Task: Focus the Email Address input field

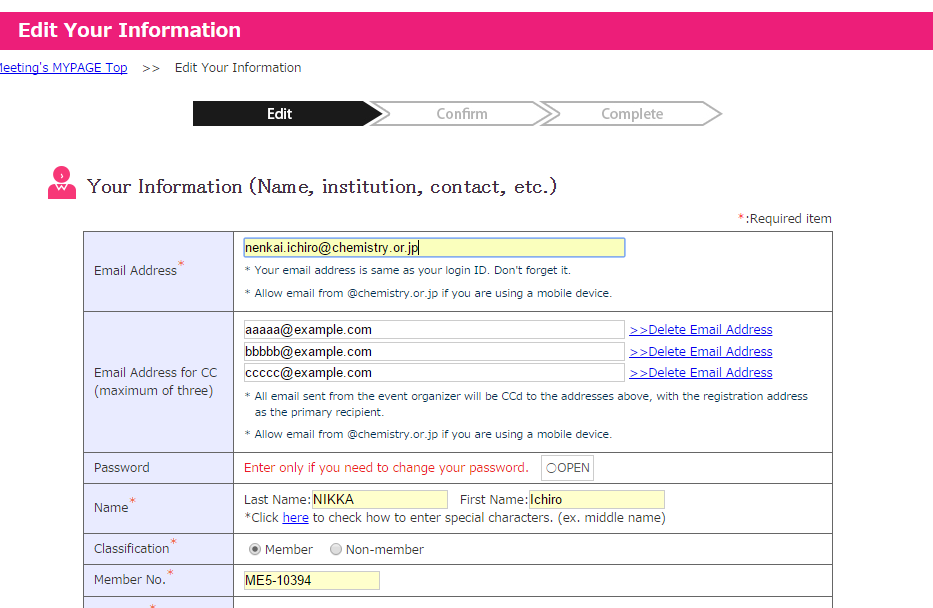Action: tap(434, 247)
